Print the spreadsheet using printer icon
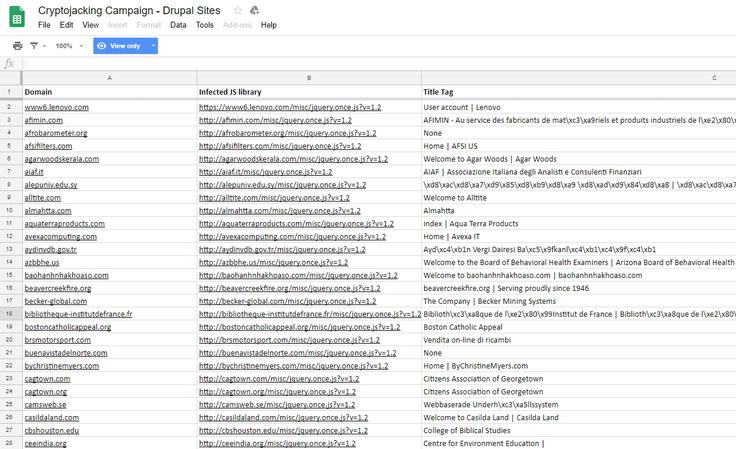Image resolution: width=736 pixels, height=449 pixels. point(17,46)
